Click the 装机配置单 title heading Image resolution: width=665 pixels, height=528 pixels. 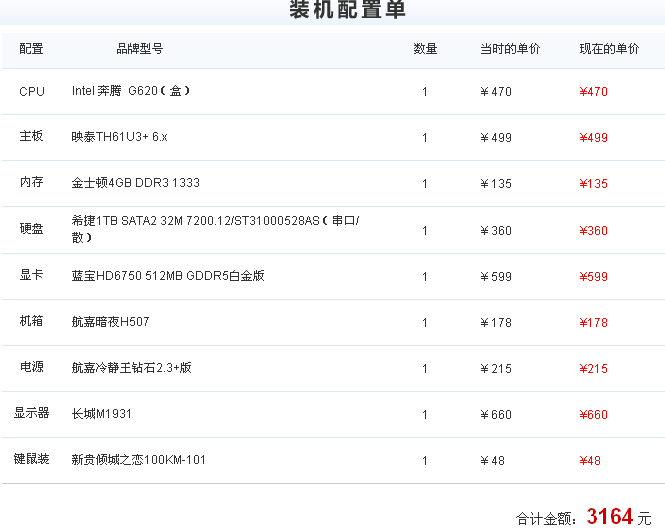coord(347,9)
